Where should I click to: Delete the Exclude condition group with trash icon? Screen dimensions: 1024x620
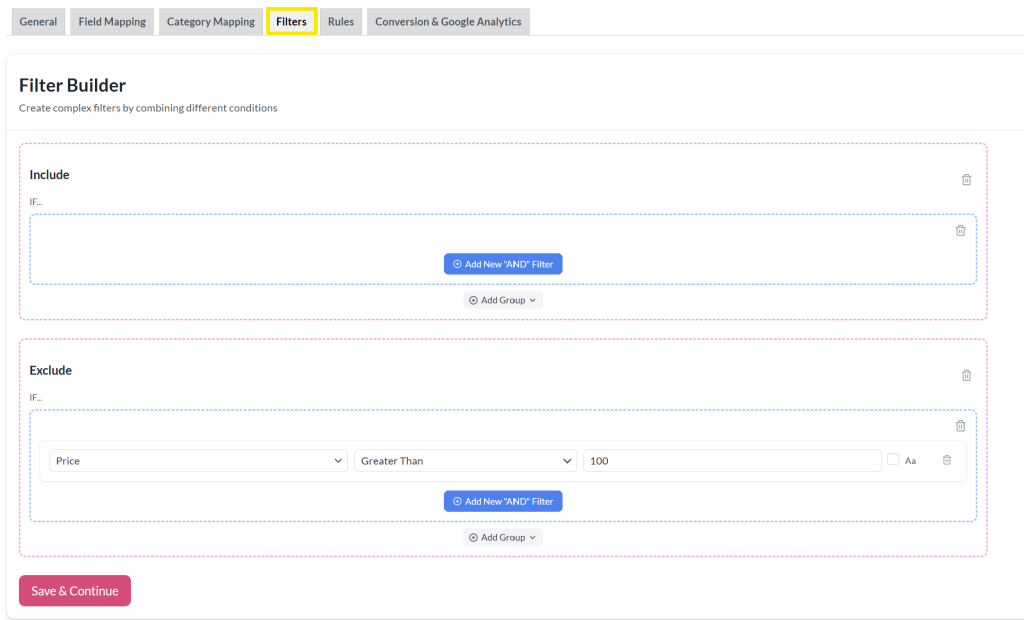961,426
